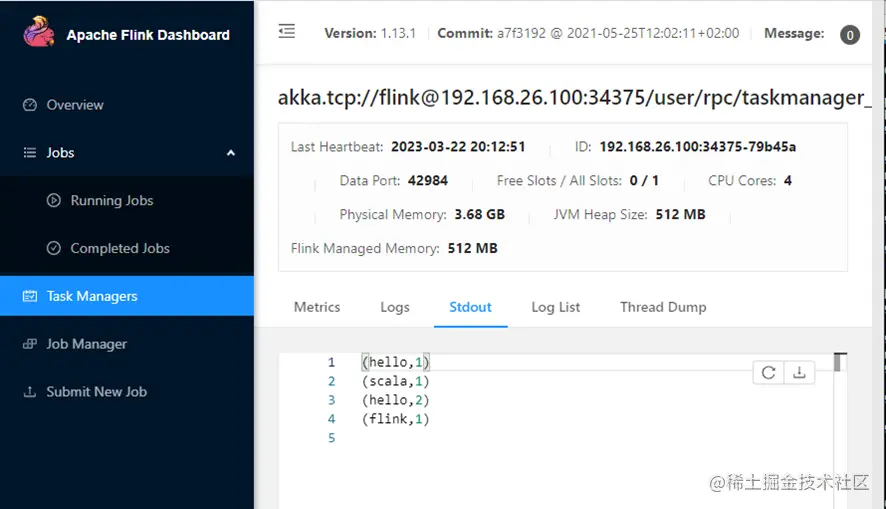This screenshot has width=886, height=509.
Task: Click the Overview dashboard icon
Action: point(30,105)
